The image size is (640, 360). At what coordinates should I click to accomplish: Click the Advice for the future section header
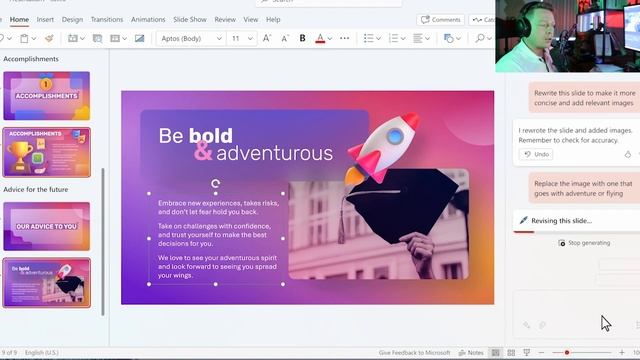coord(36,189)
